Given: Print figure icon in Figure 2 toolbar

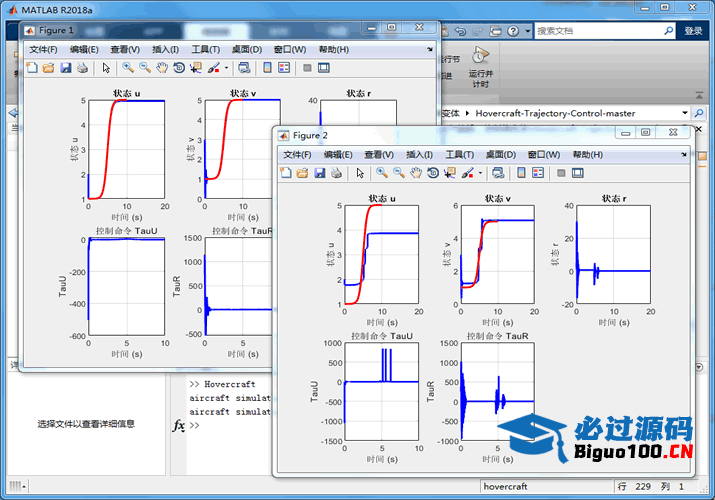Looking at the screenshot, I should pos(337,173).
